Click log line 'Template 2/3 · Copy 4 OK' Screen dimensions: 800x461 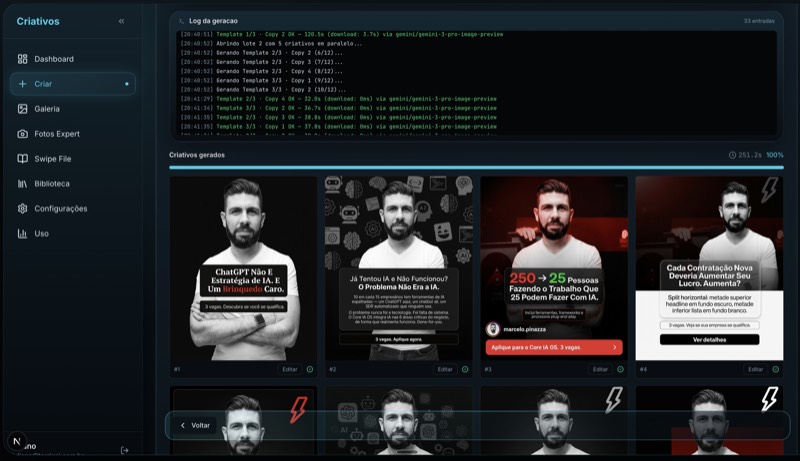(338, 99)
